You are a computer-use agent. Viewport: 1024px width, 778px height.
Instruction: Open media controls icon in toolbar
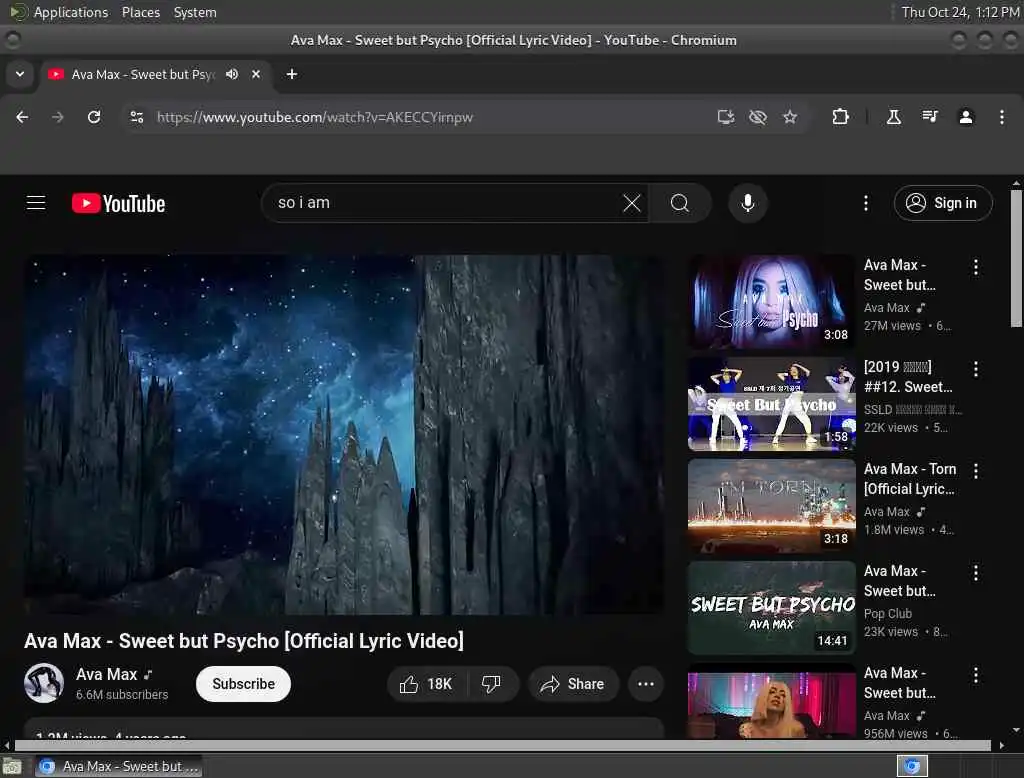pos(930,117)
